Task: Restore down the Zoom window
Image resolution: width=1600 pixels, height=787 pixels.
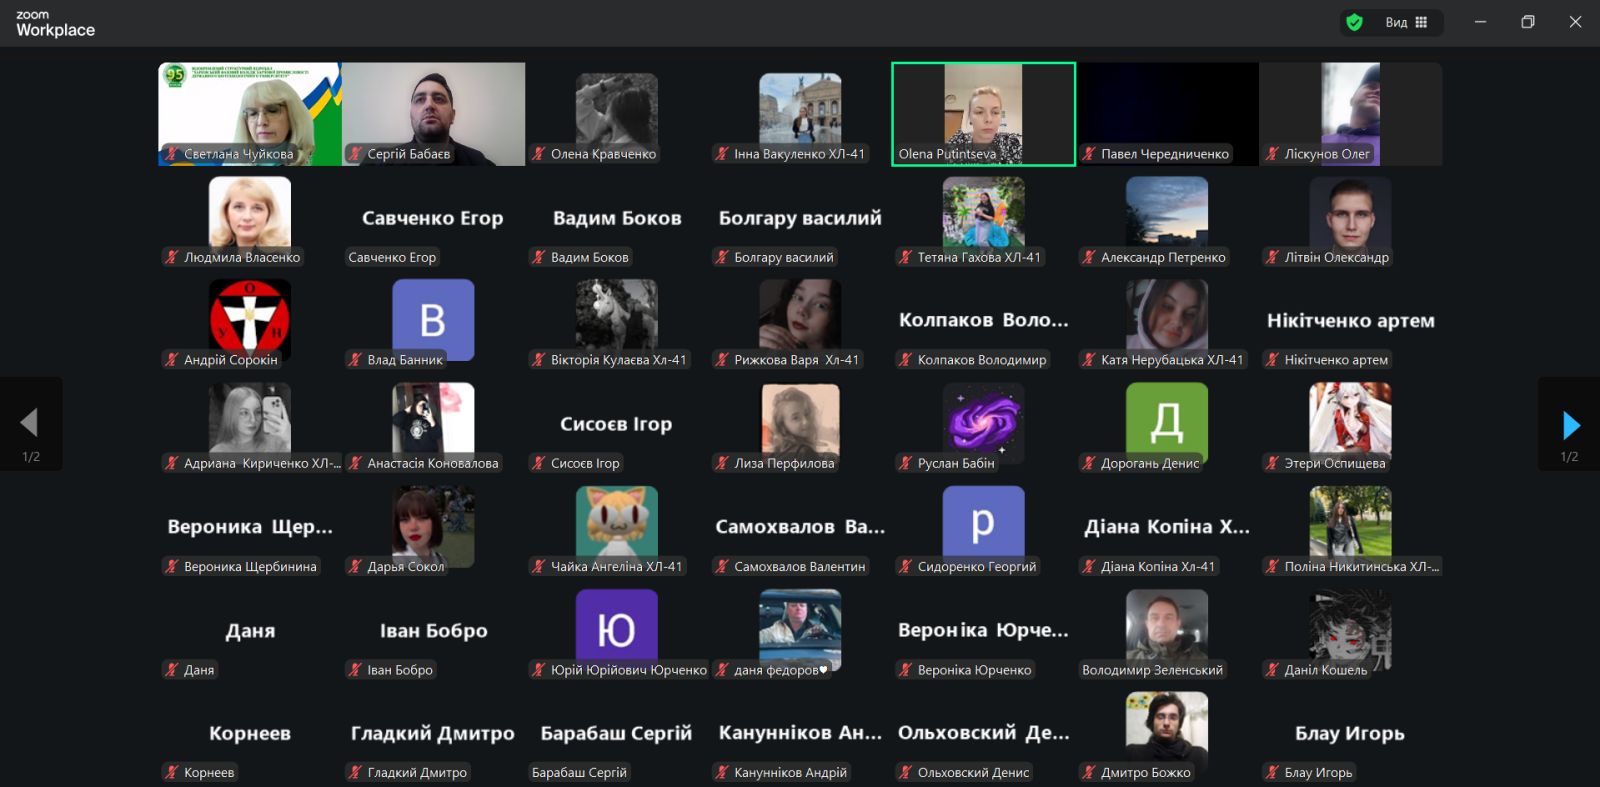Action: (1527, 22)
